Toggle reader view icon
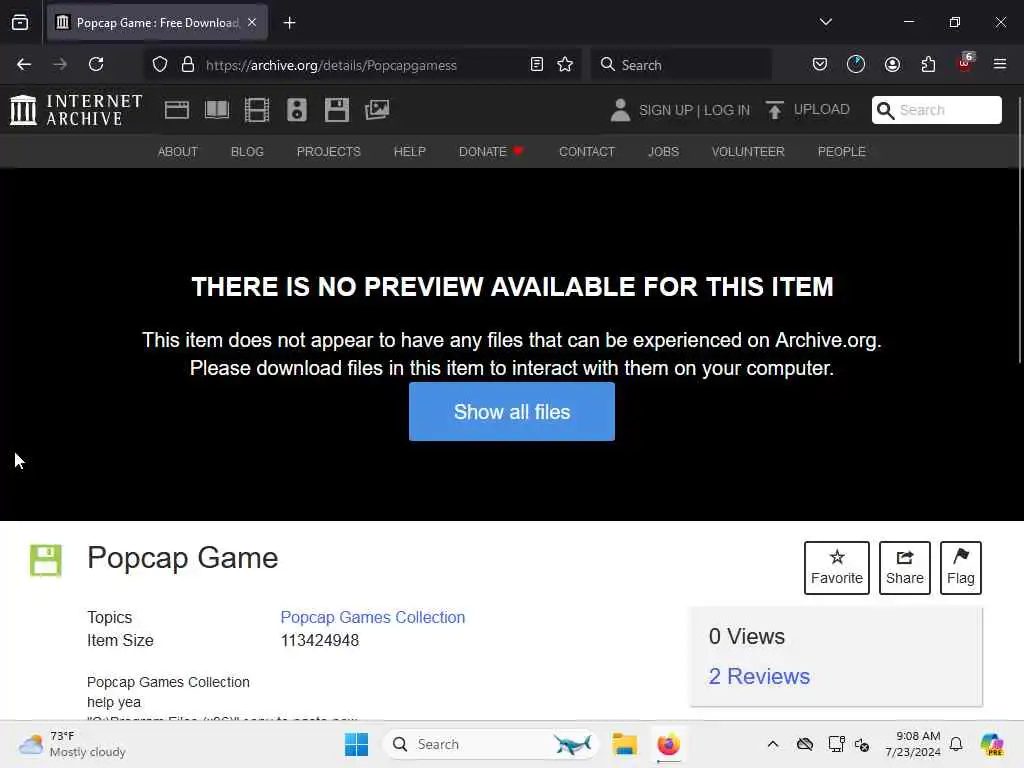The image size is (1024, 768). point(537,64)
